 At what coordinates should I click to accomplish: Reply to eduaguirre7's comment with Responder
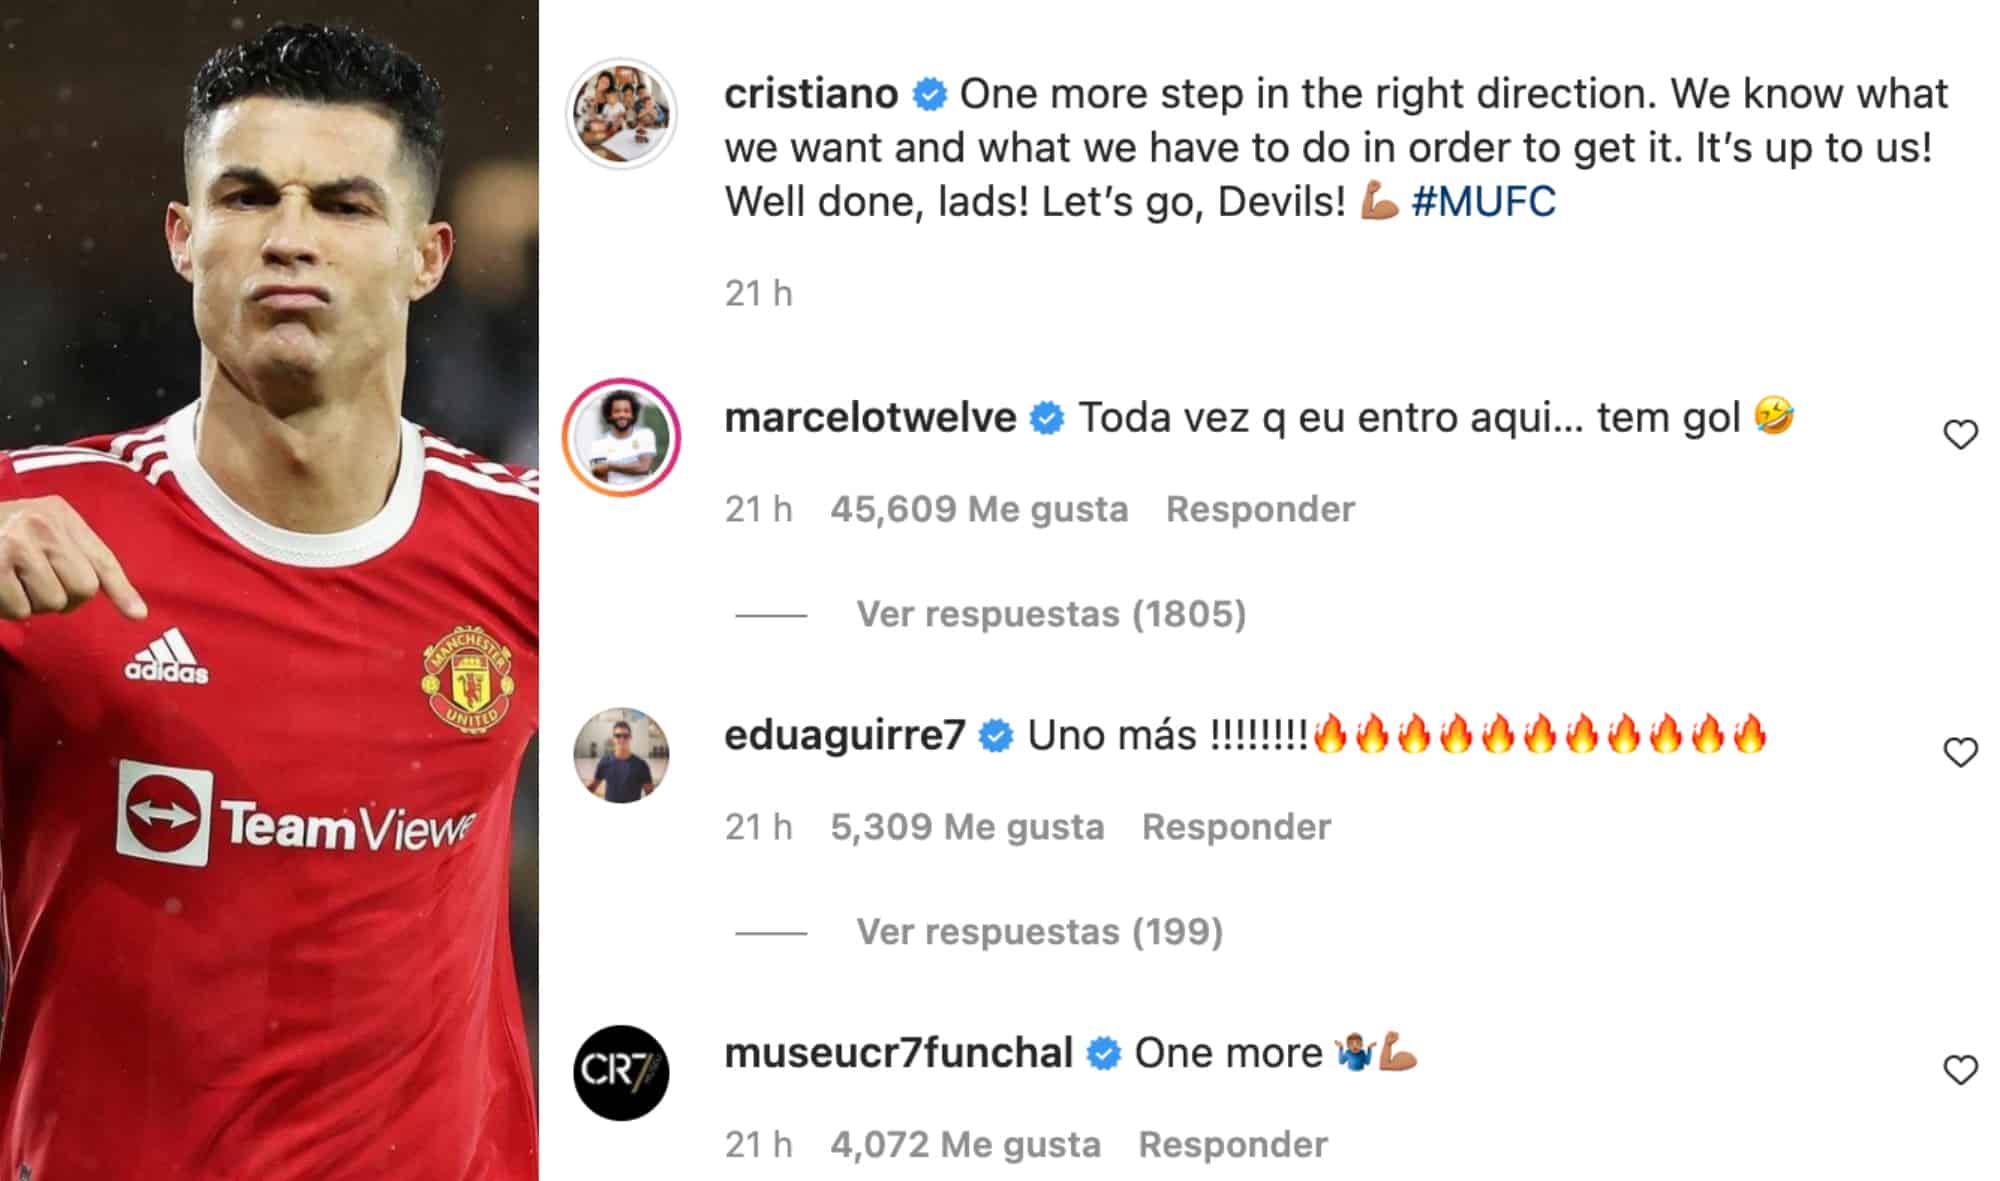pos(1236,827)
